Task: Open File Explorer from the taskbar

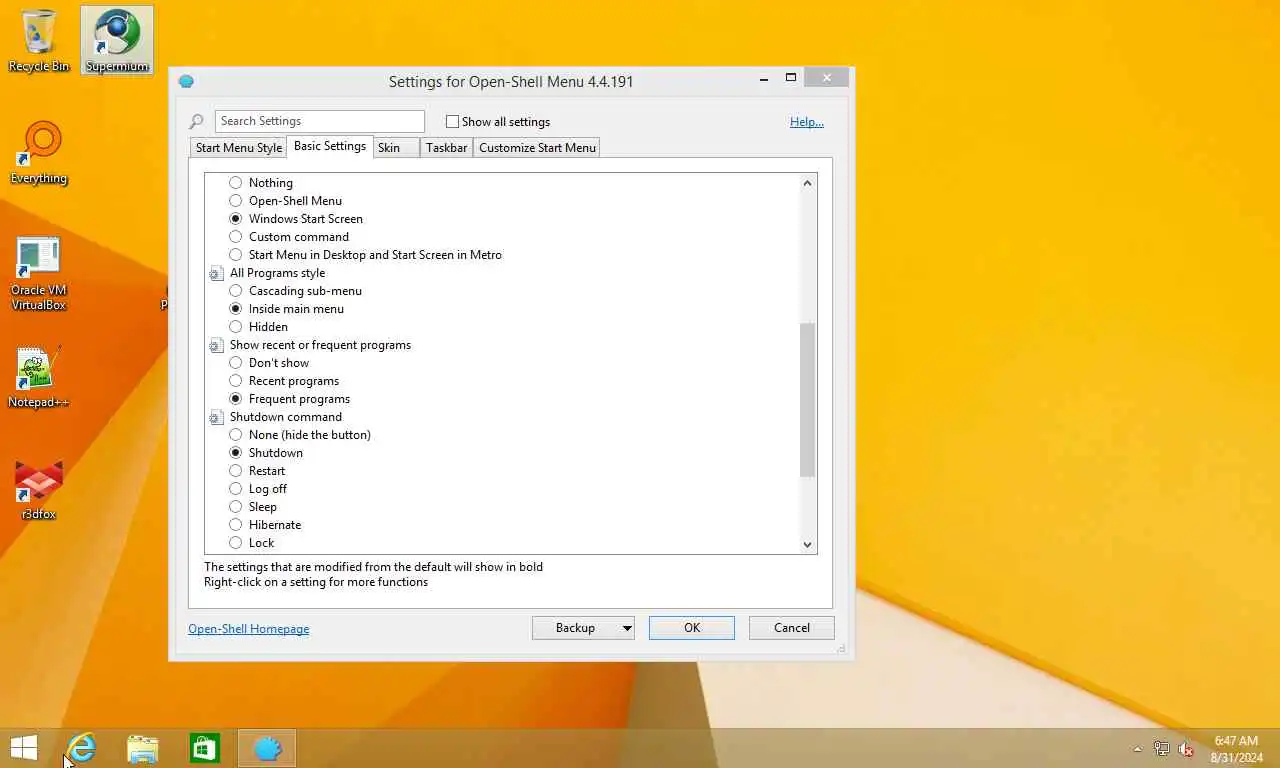Action: click(x=143, y=748)
